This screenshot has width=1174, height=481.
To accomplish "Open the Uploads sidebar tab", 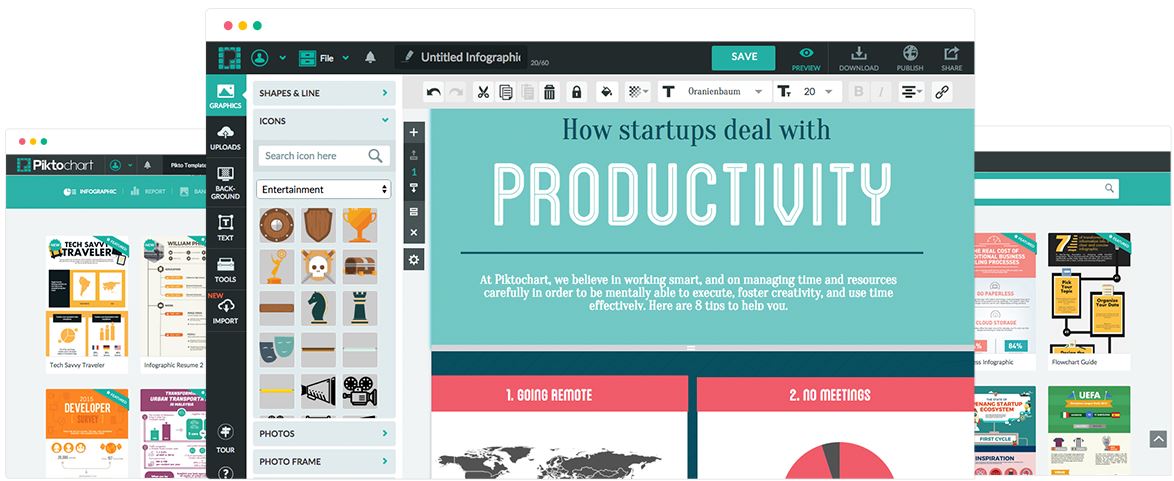I will (225, 138).
